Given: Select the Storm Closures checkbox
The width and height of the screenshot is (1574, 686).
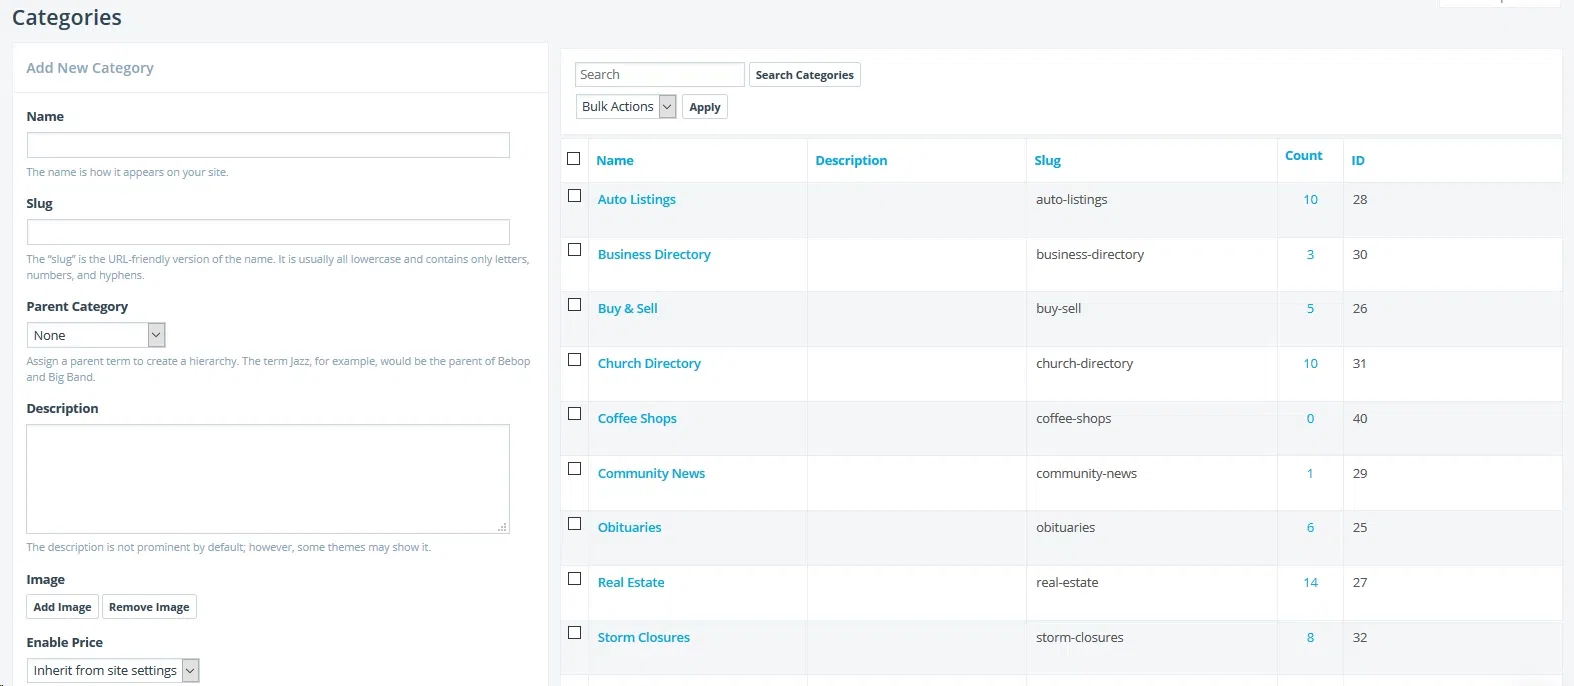Looking at the screenshot, I should (574, 633).
